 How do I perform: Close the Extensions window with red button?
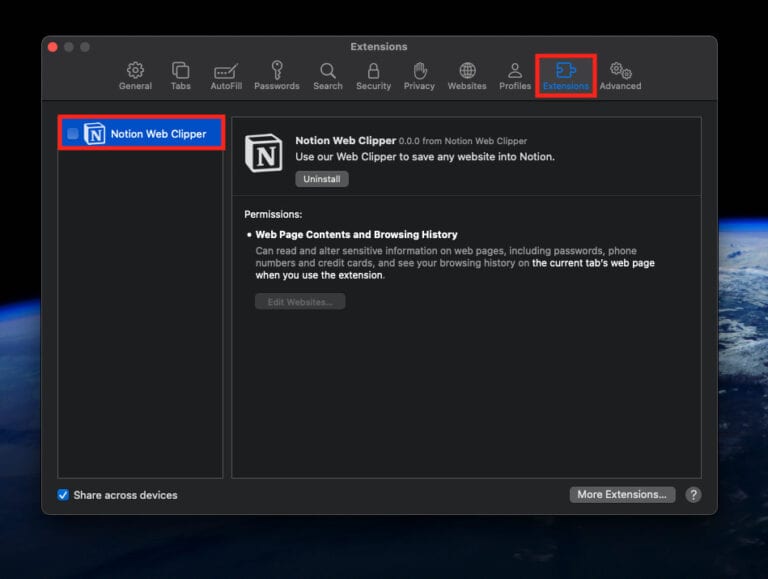(52, 47)
